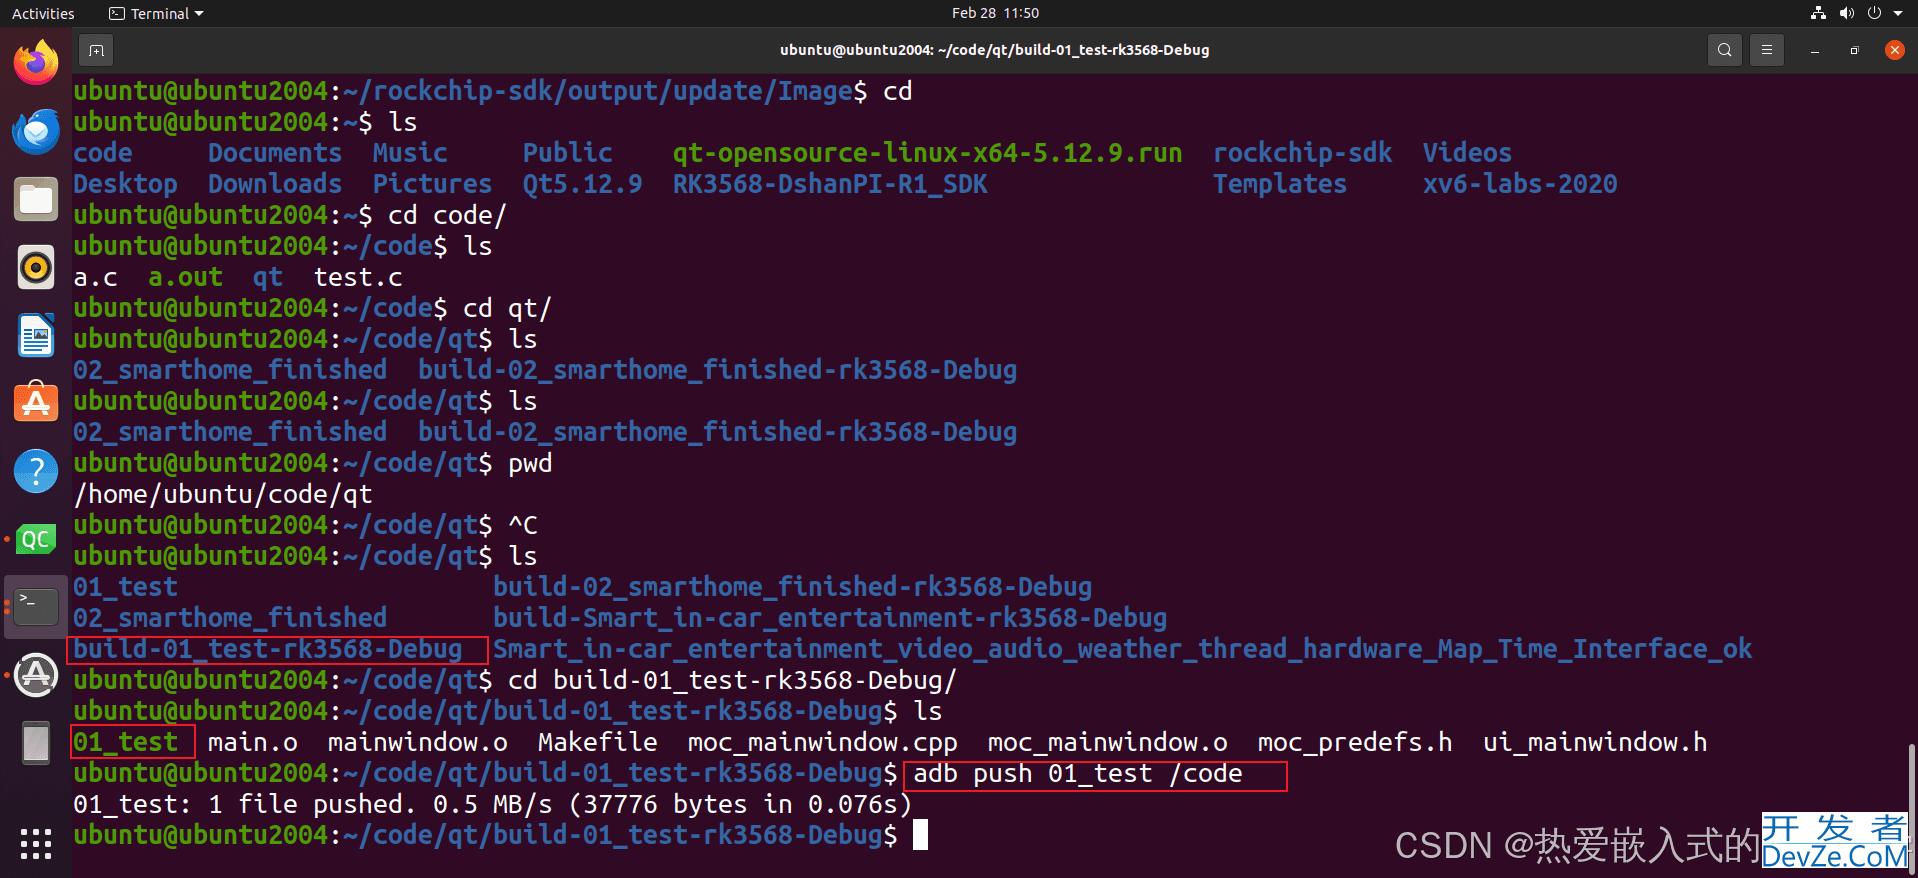Viewport: 1918px width, 878px height.
Task: Click the 'ui_mainwindow.h' file name
Action: point(1595,742)
